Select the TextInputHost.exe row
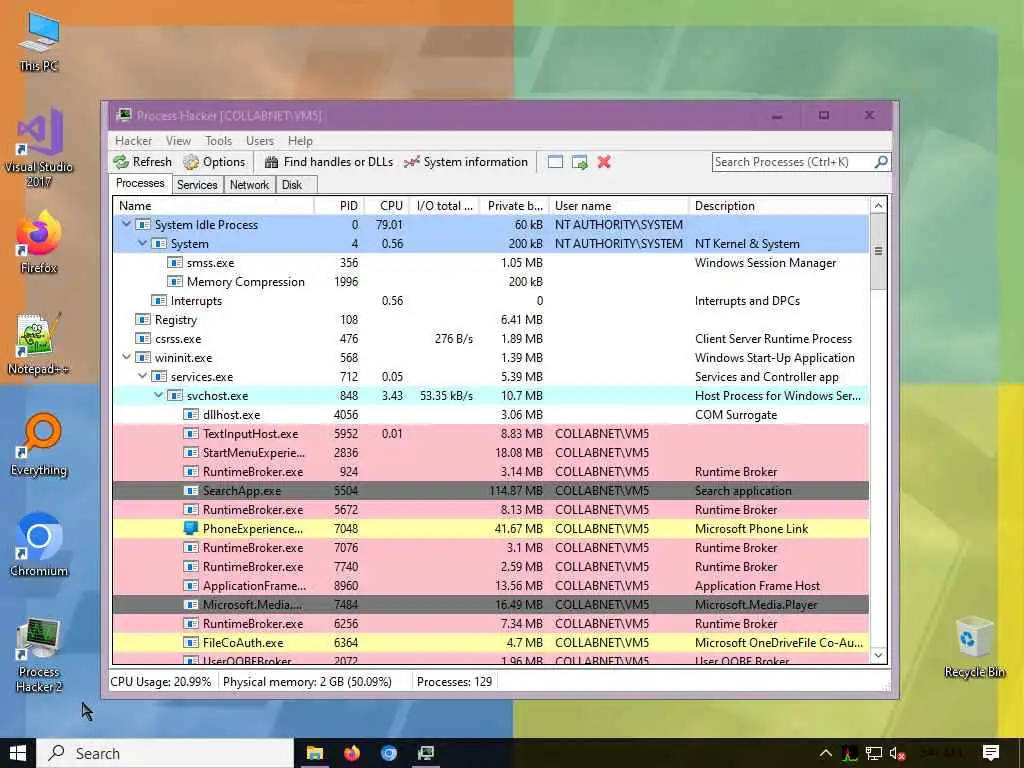 pos(490,434)
